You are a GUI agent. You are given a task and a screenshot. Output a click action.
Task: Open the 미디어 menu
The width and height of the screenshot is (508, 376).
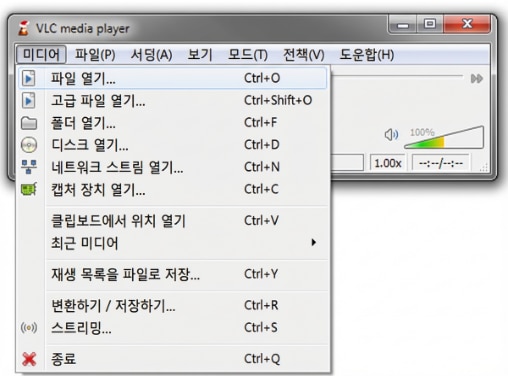click(41, 54)
